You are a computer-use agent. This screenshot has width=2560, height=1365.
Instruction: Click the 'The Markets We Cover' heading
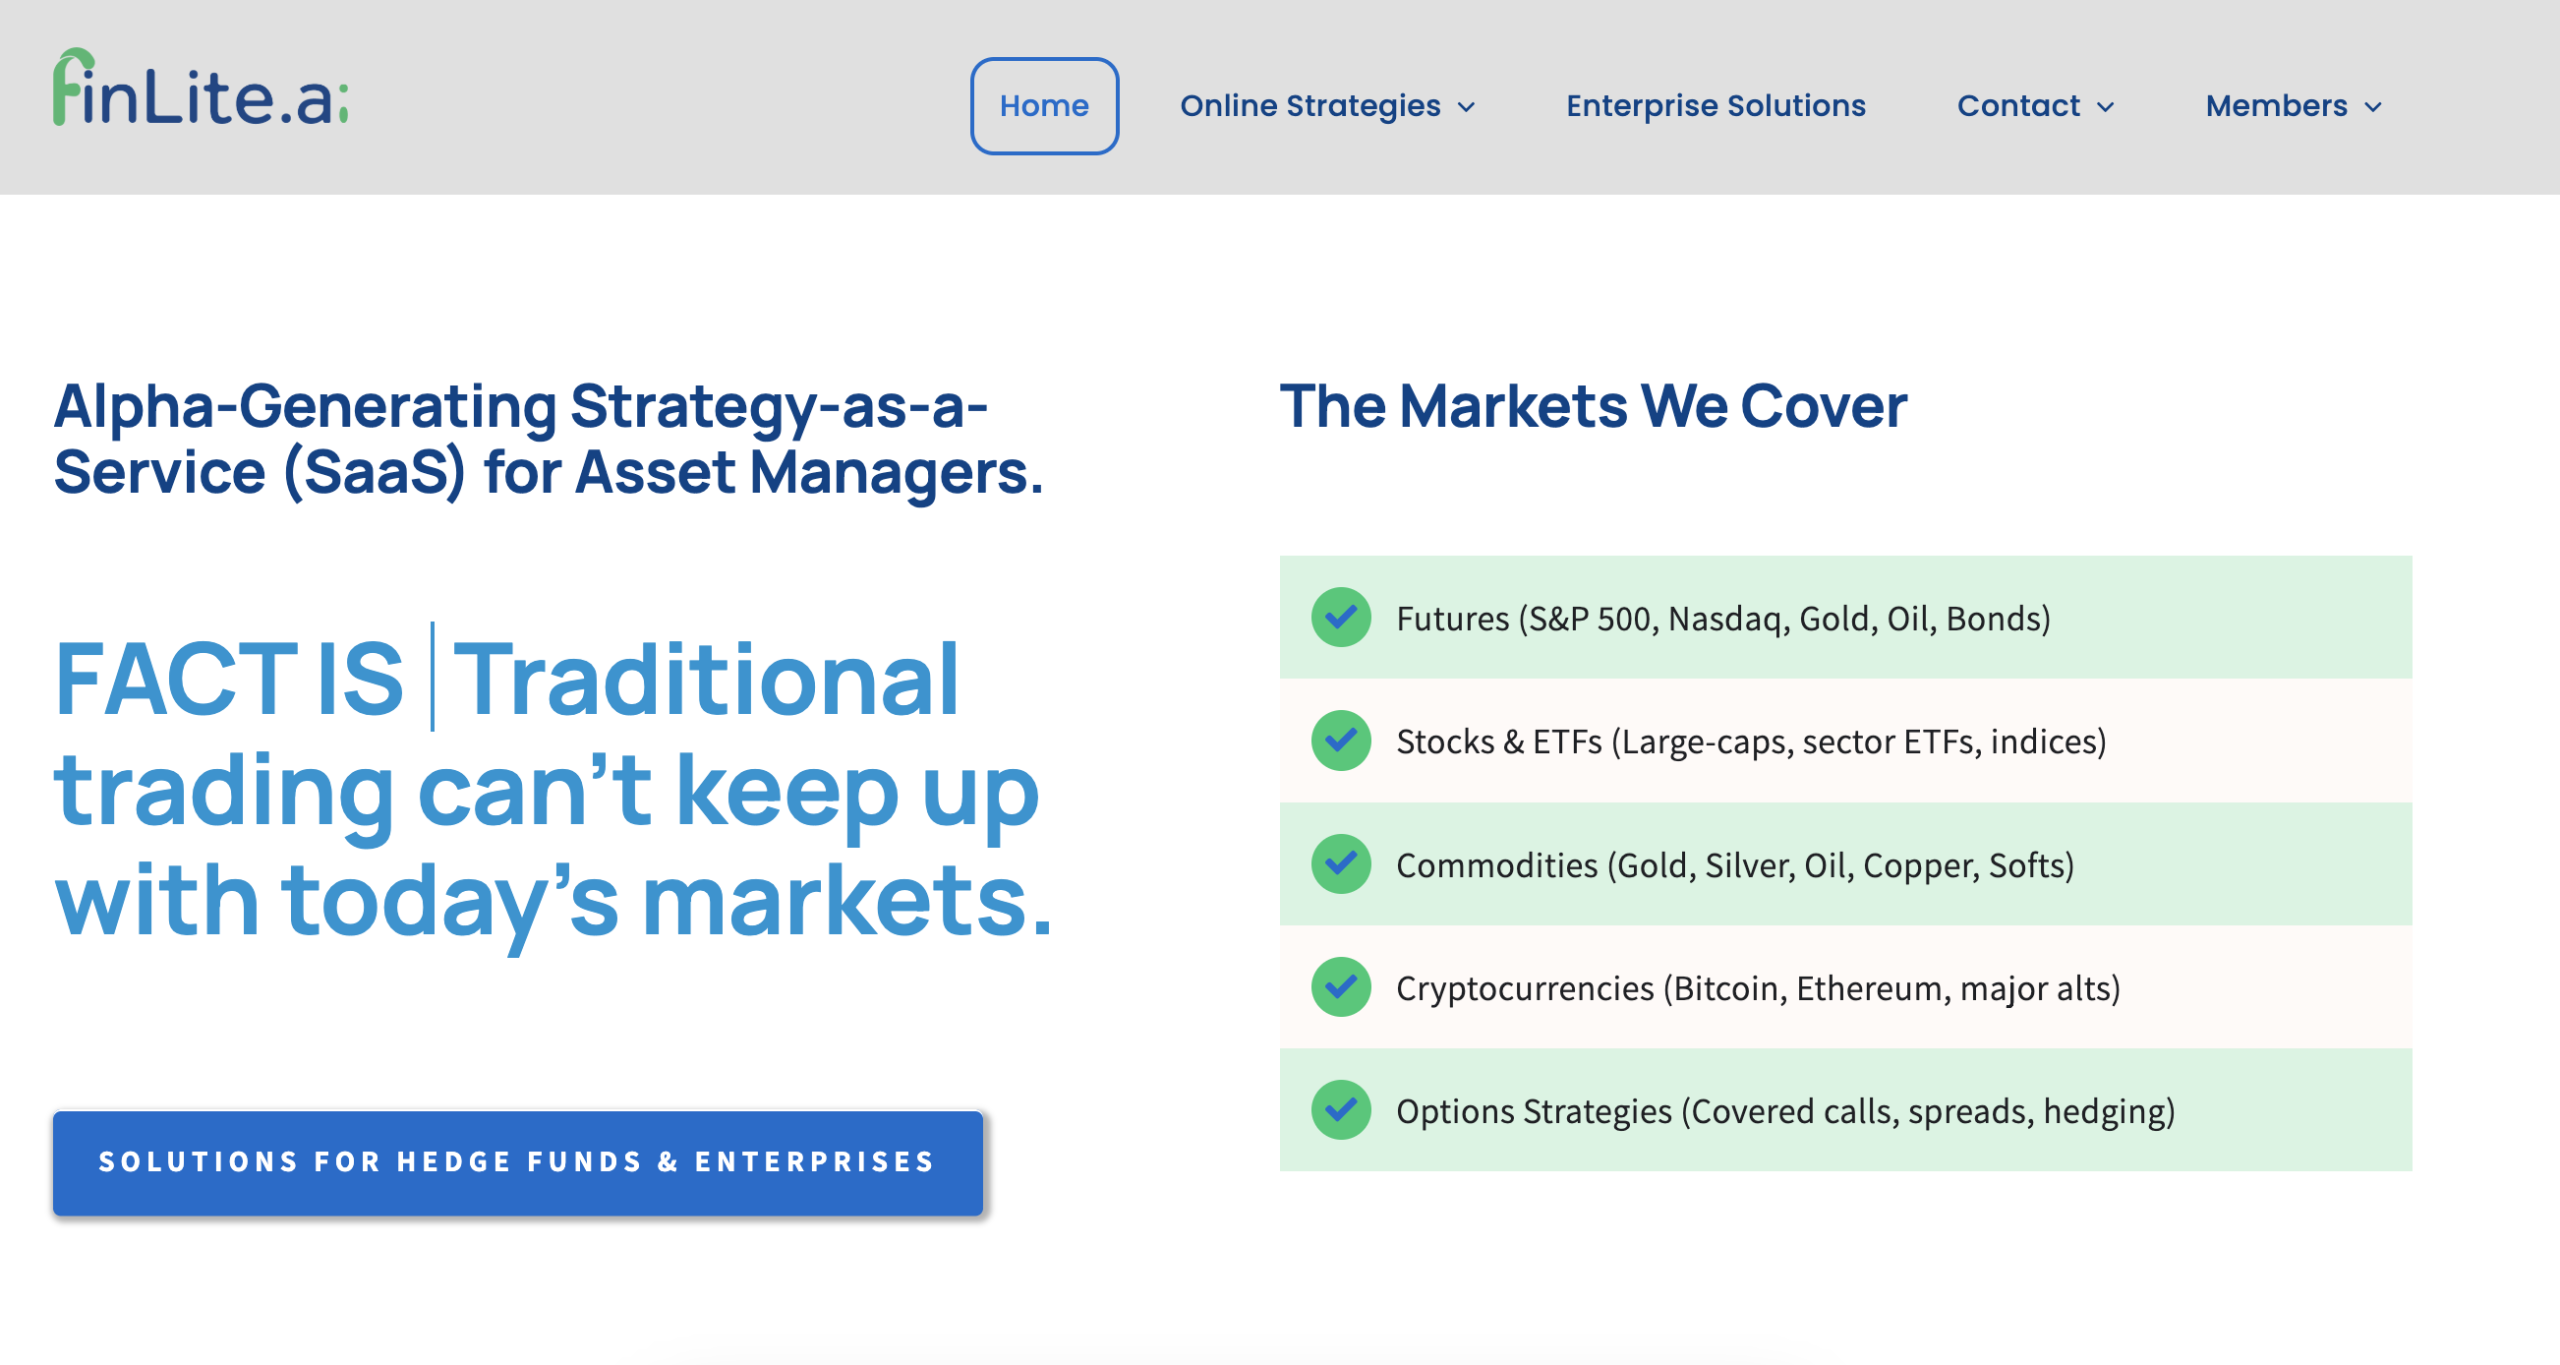point(1593,406)
